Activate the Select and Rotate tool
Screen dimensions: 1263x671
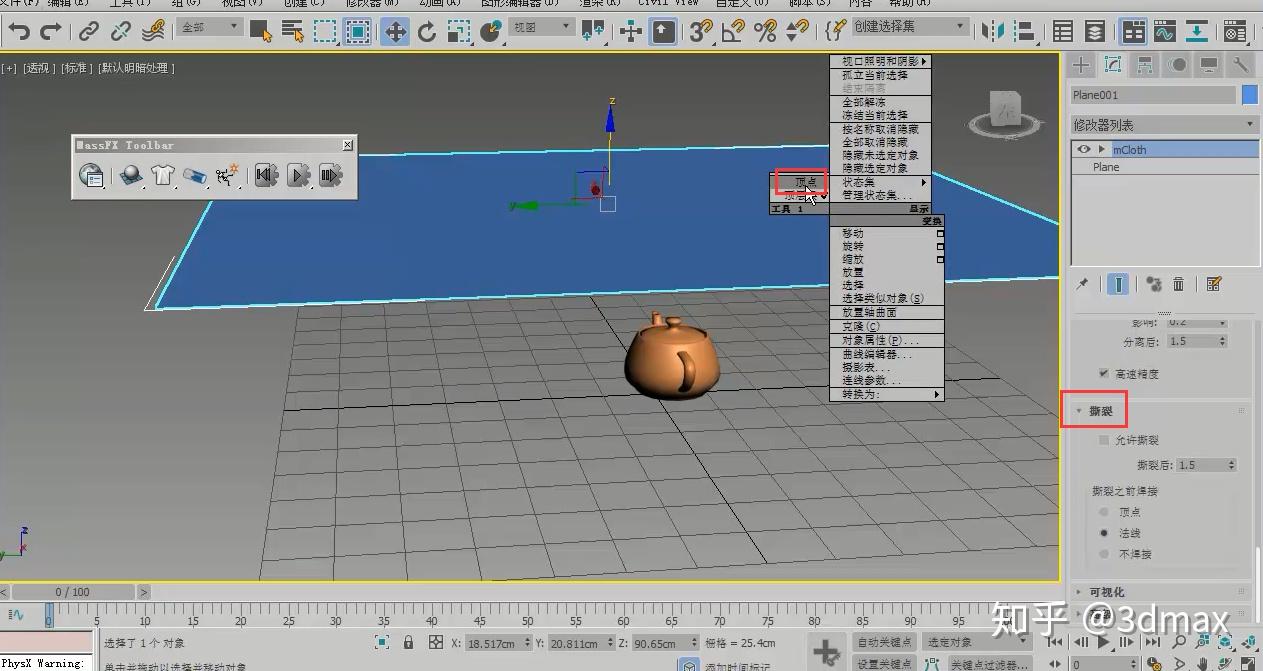click(428, 31)
